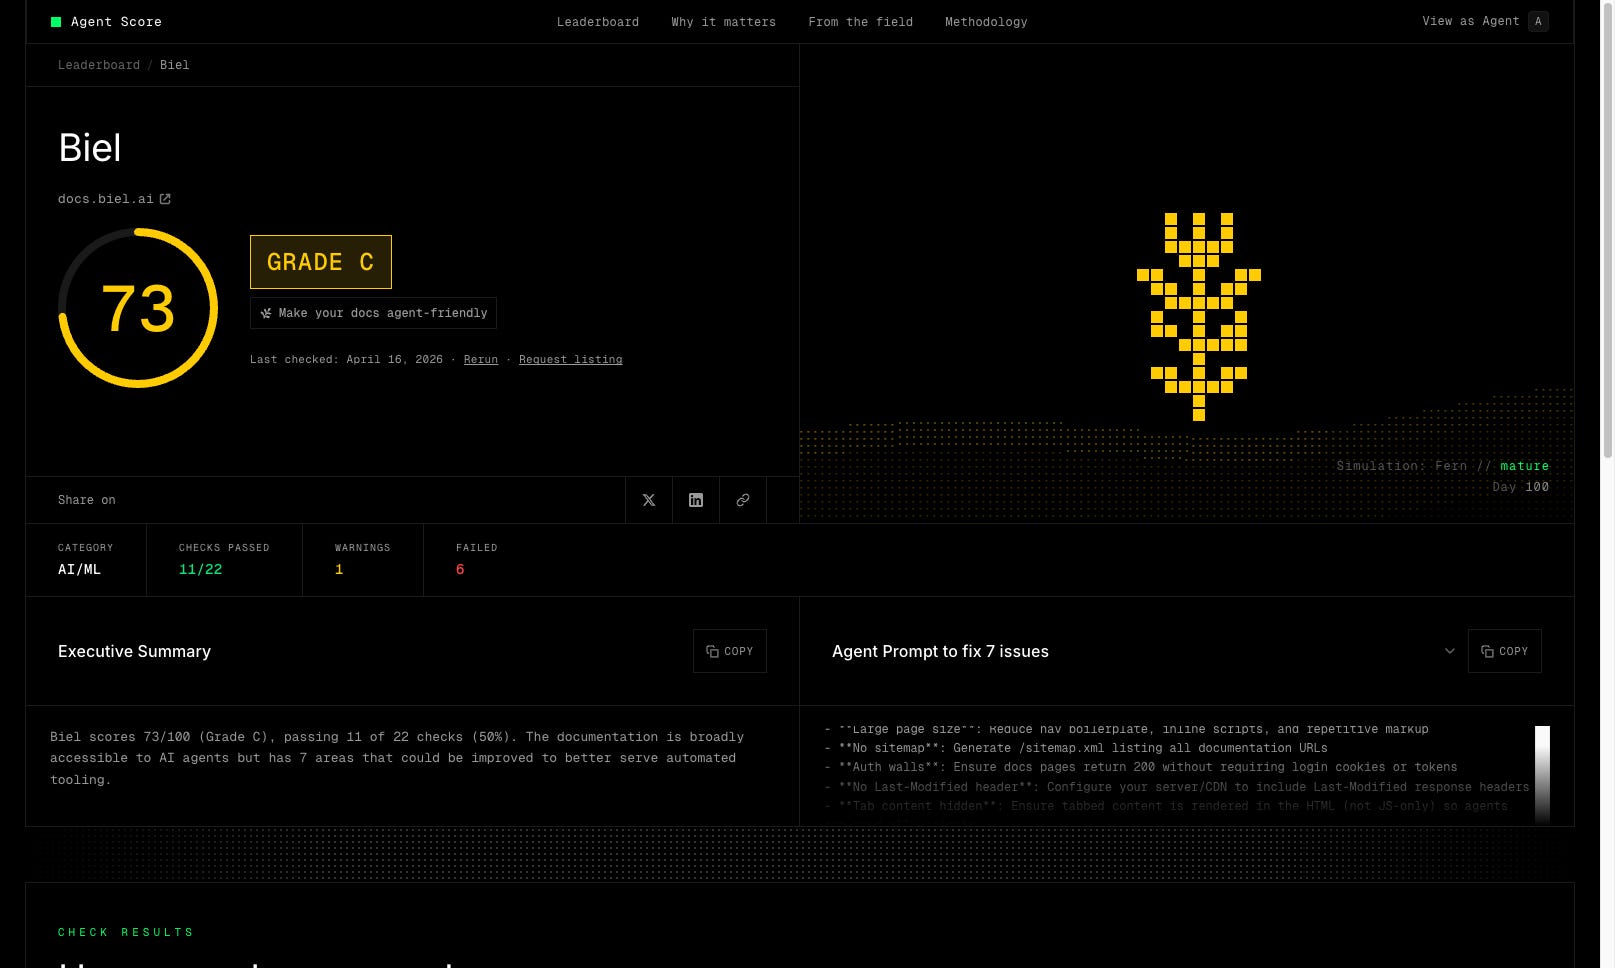
Task: Click the Checks Passed 11/22 value
Action: tap(201, 569)
